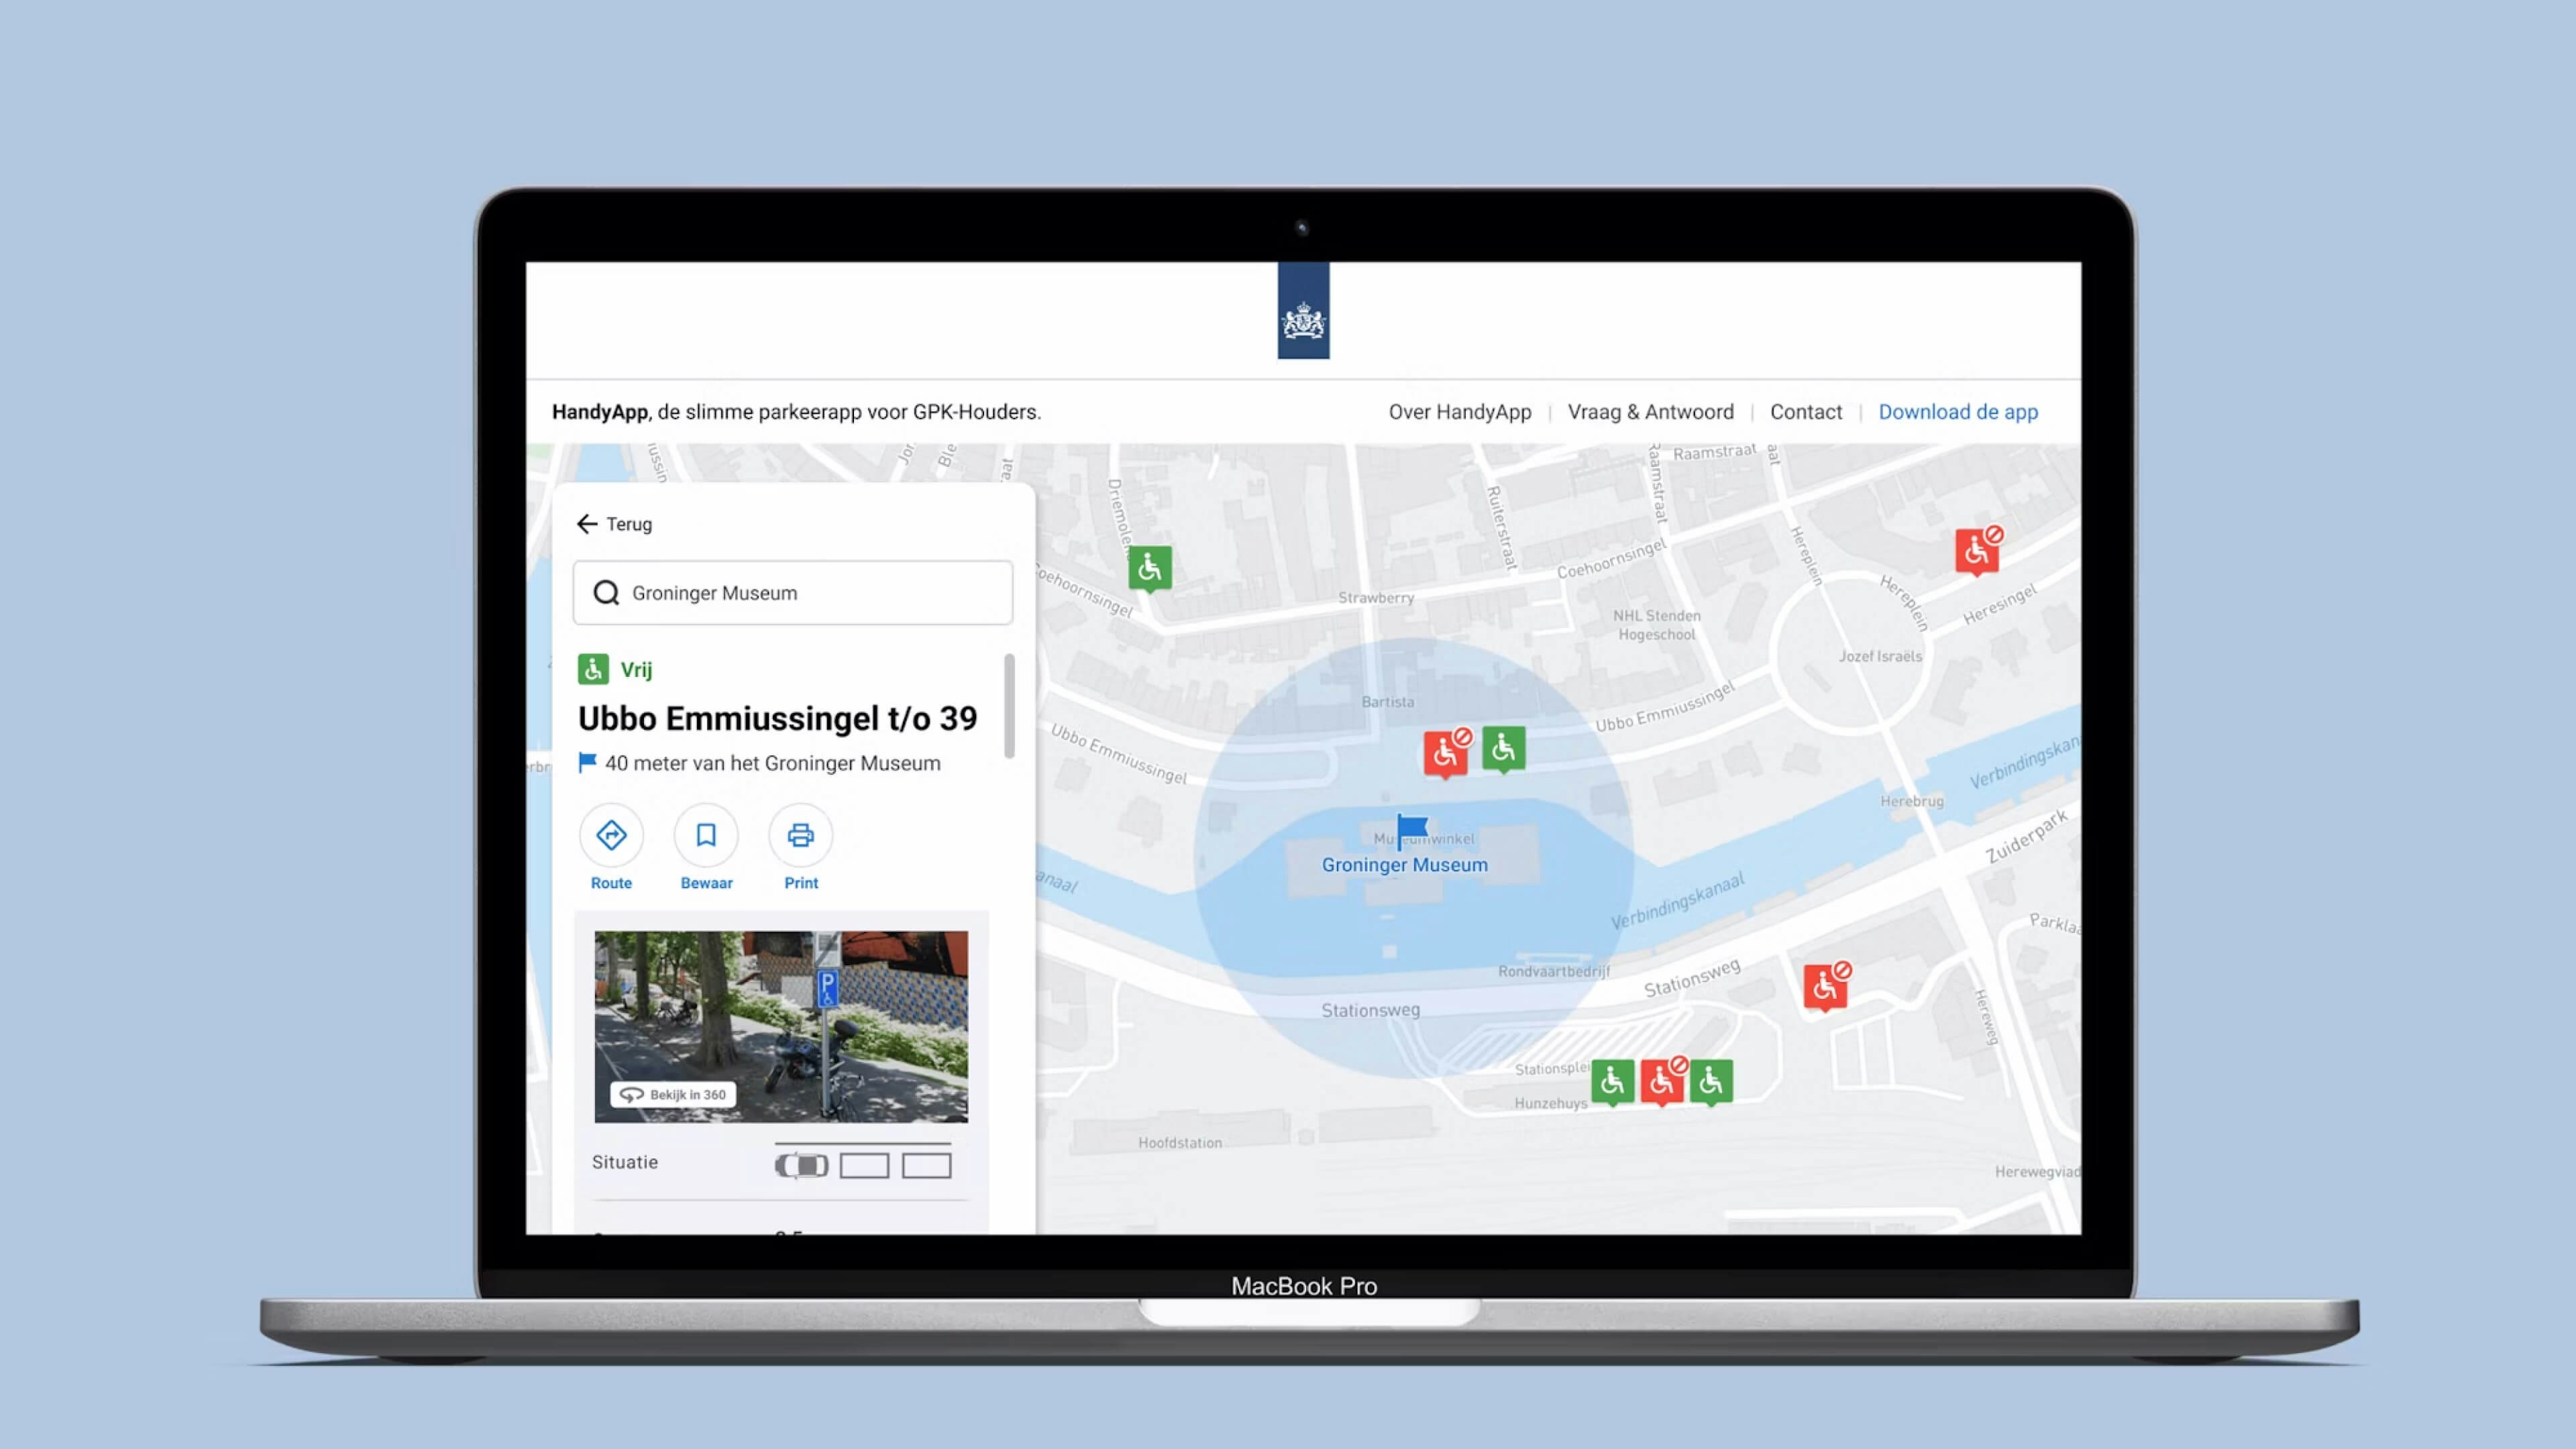Image resolution: width=2576 pixels, height=1449 pixels.
Task: Click the Hoofdstation map label
Action: coord(1180,1142)
